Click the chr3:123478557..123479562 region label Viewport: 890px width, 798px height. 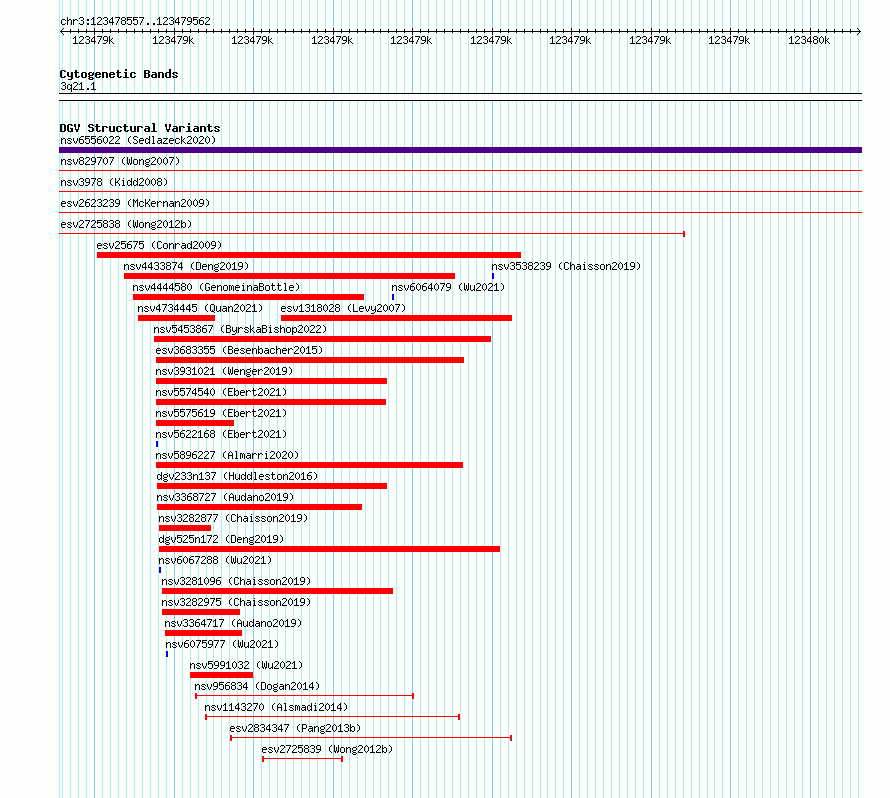coord(135,21)
